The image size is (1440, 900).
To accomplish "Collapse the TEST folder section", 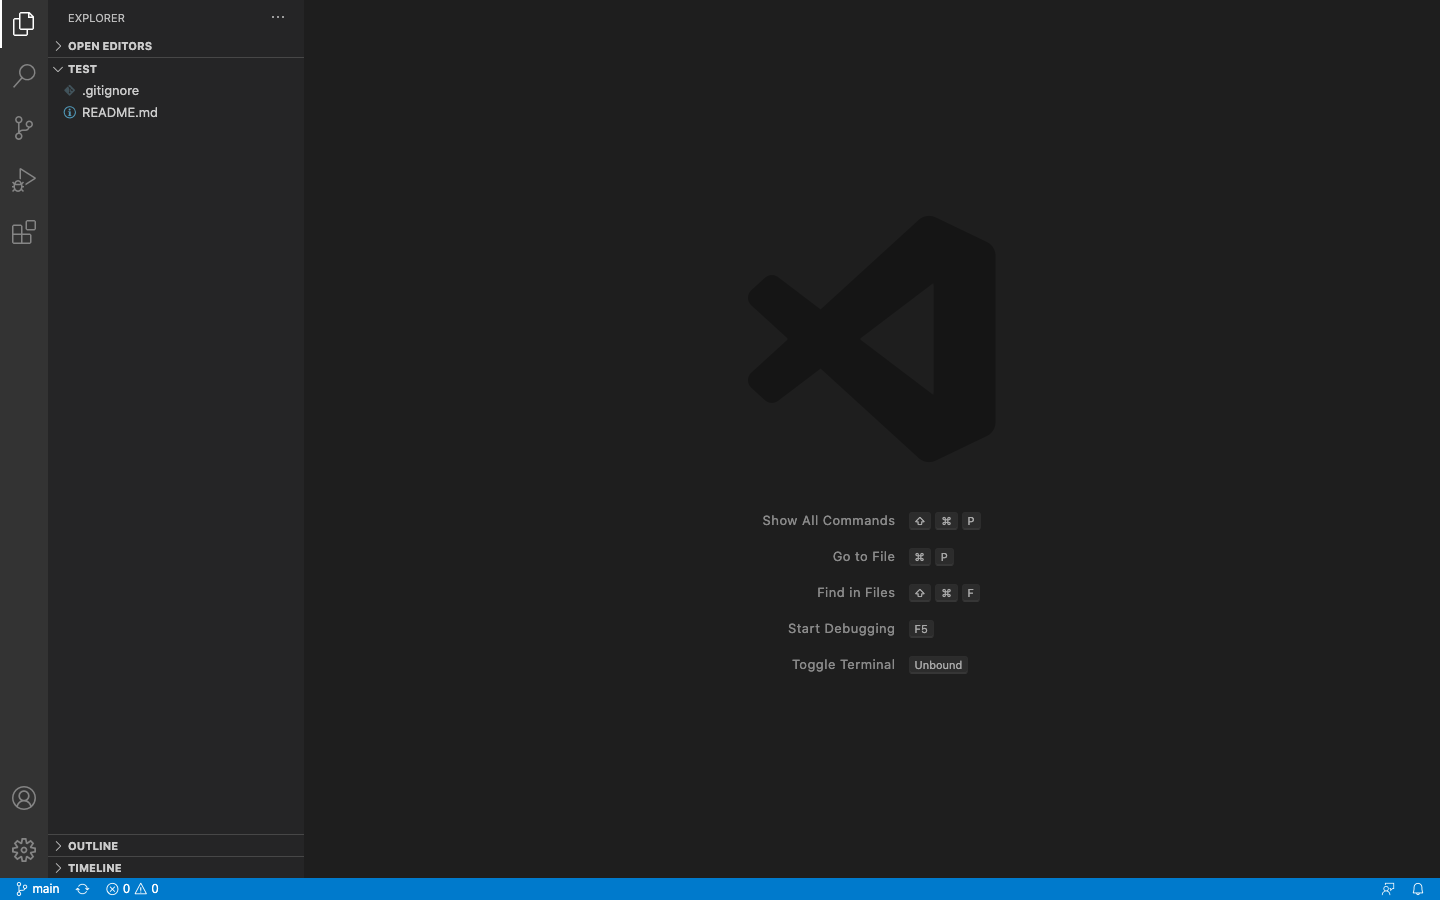I will click(x=82, y=69).
